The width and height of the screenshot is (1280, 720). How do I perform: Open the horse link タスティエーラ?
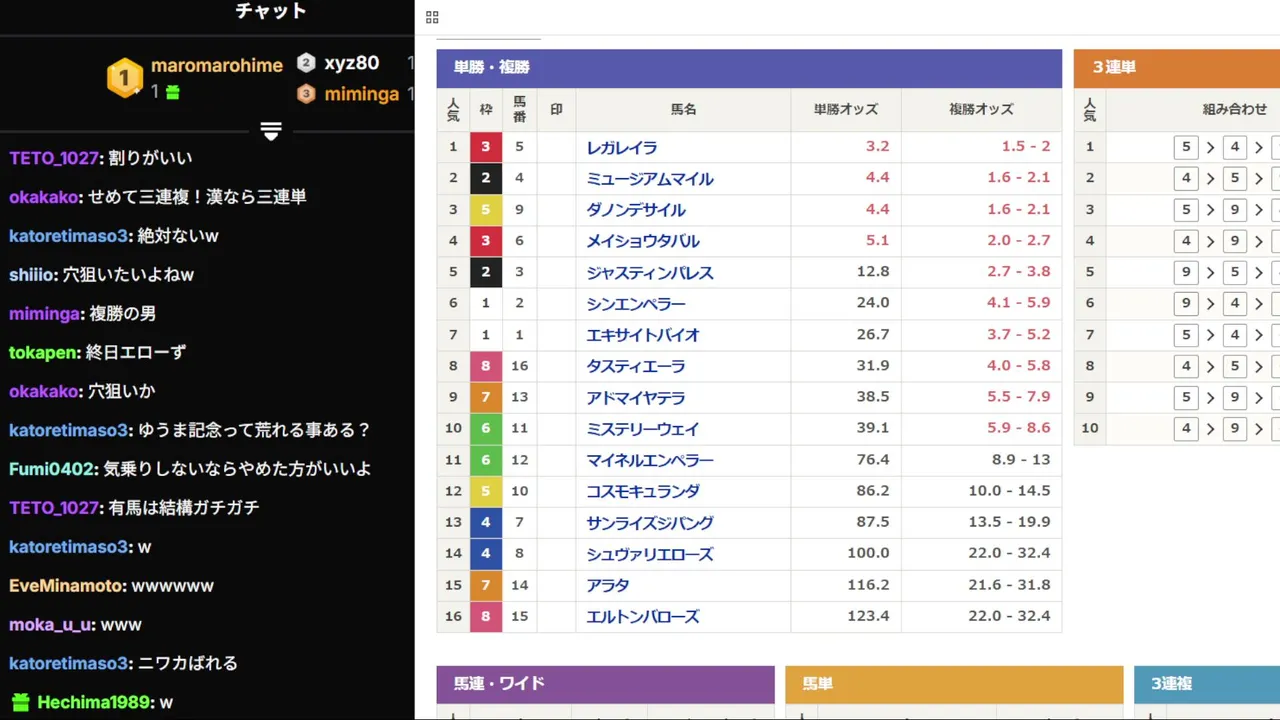click(636, 367)
